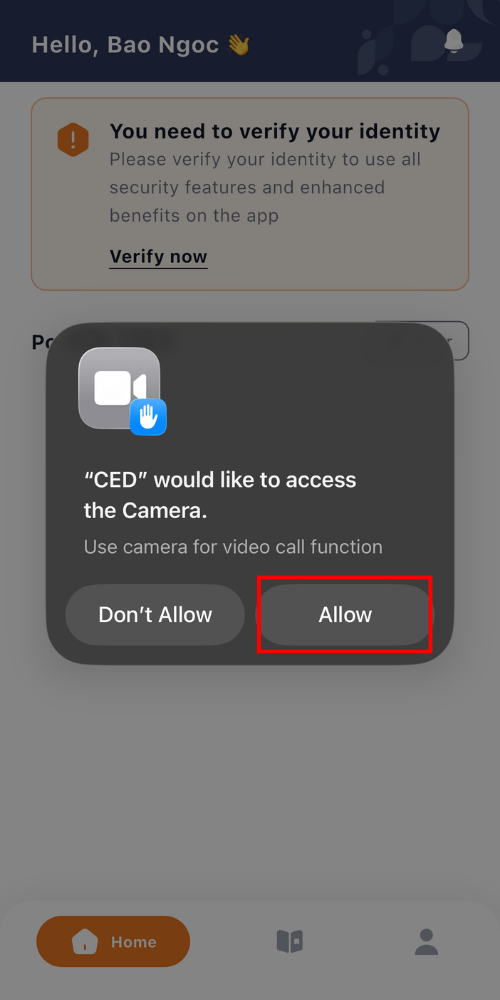The image size is (500, 1000).
Task: Tap the waving hand emoji
Action: pos(239,45)
